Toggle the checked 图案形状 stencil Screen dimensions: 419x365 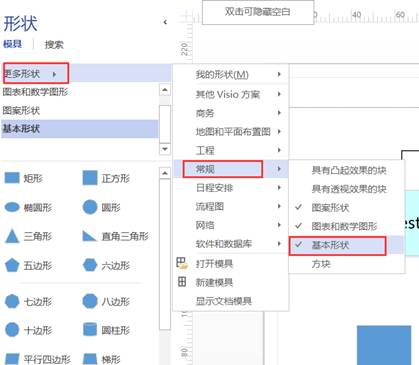click(346, 208)
